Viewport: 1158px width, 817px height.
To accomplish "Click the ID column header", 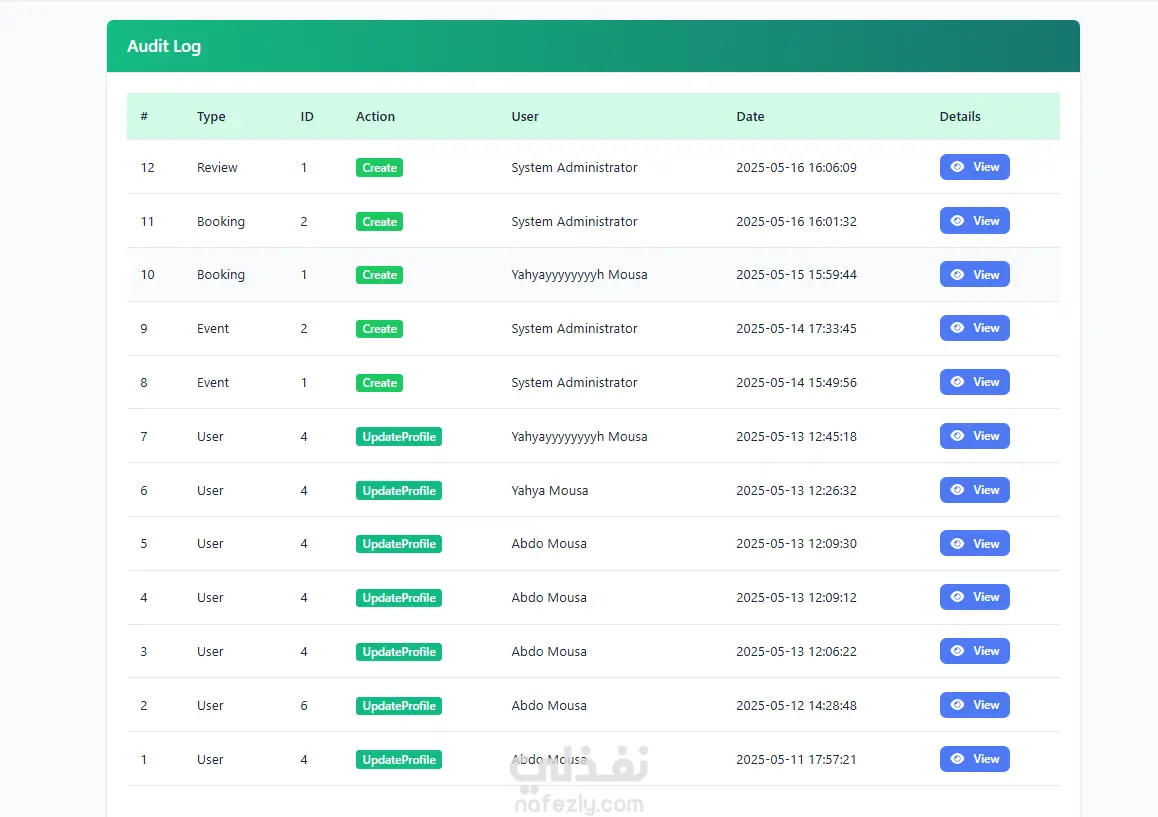I will pyautogui.click(x=307, y=117).
